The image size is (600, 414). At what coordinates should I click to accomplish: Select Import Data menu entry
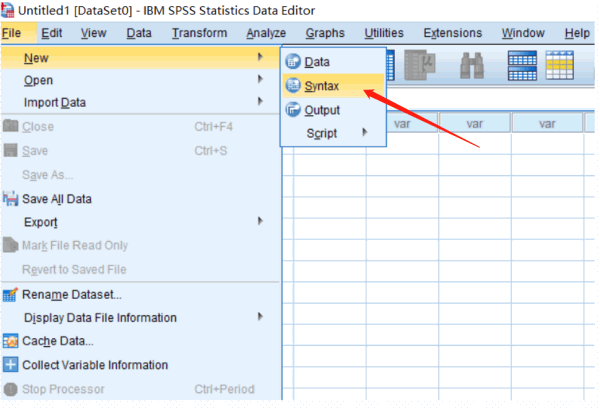pyautogui.click(x=140, y=102)
